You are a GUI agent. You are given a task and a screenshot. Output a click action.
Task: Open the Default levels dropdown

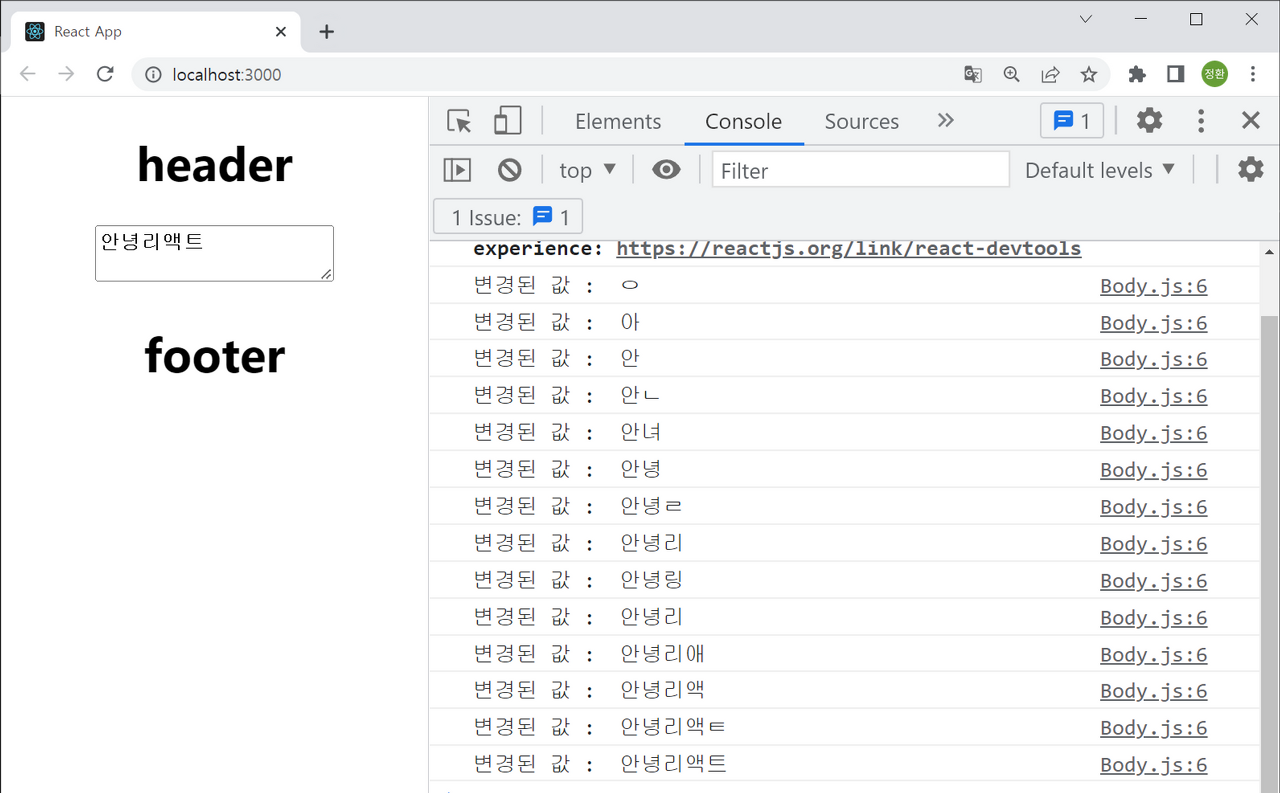coord(1100,170)
